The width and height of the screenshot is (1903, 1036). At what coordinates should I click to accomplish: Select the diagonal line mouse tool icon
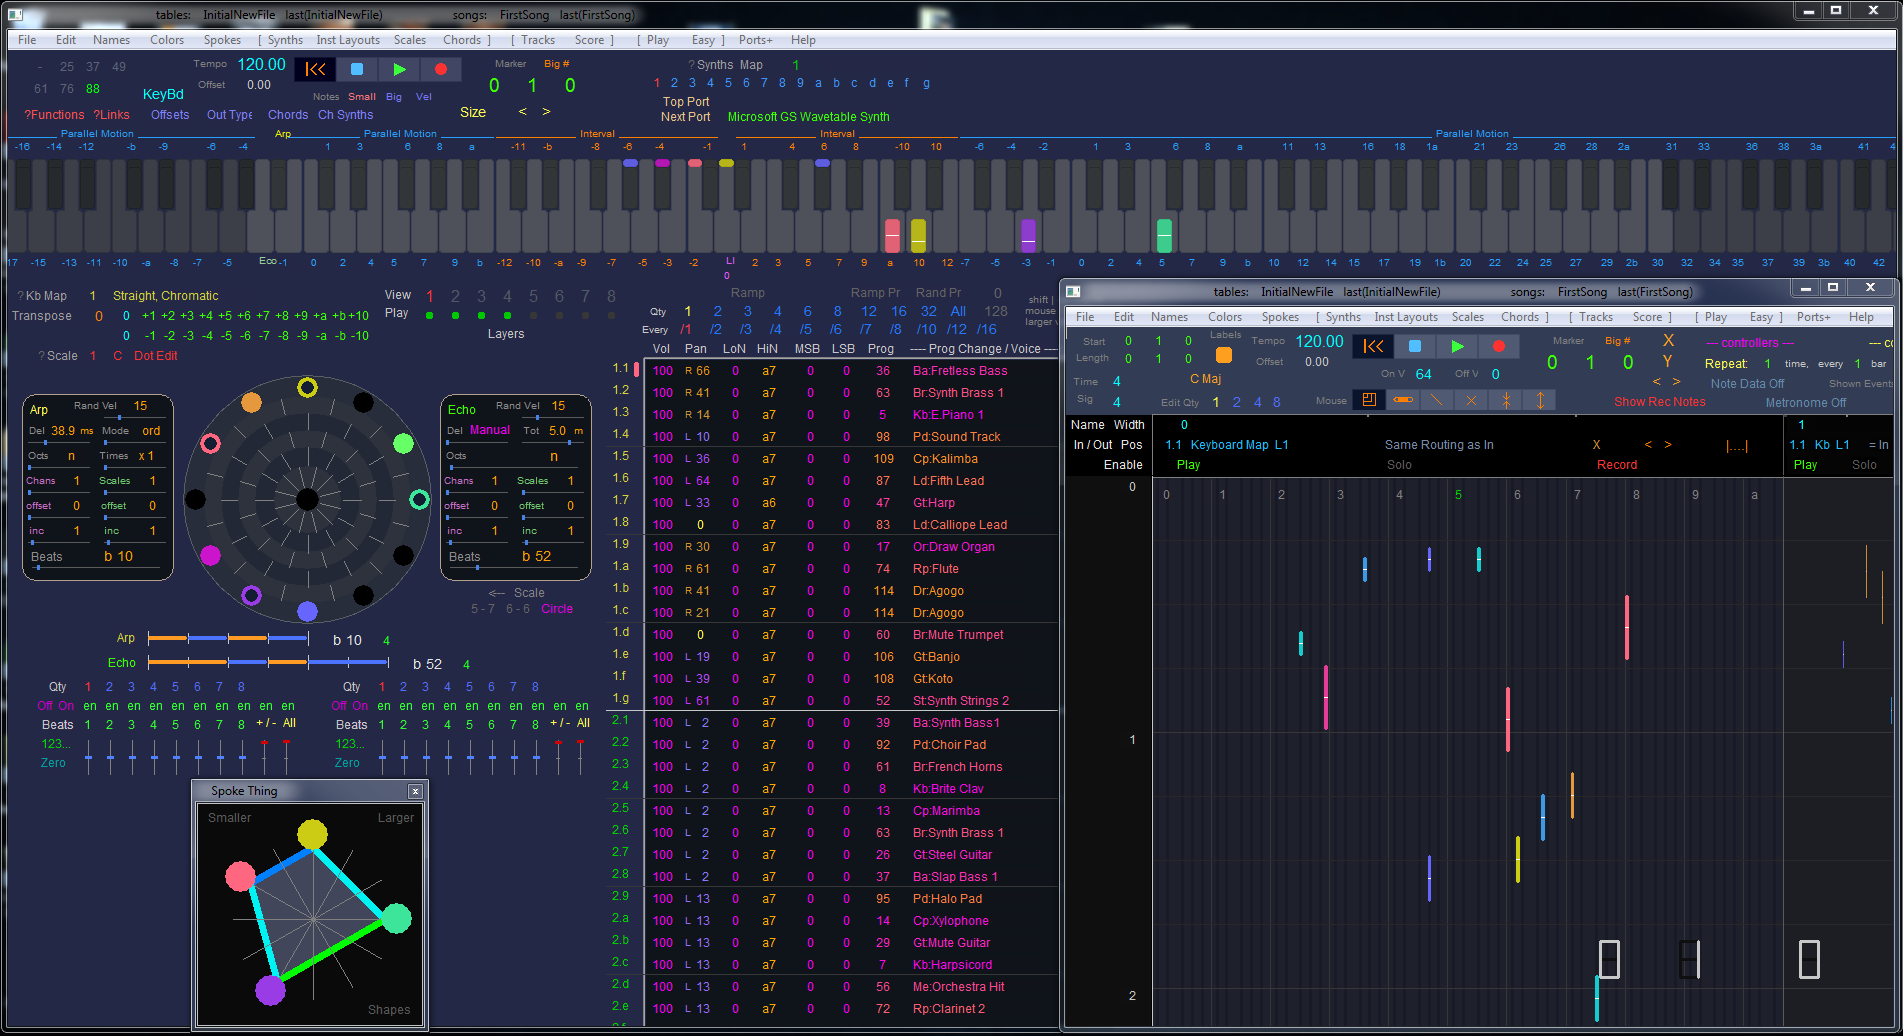pyautogui.click(x=1437, y=400)
